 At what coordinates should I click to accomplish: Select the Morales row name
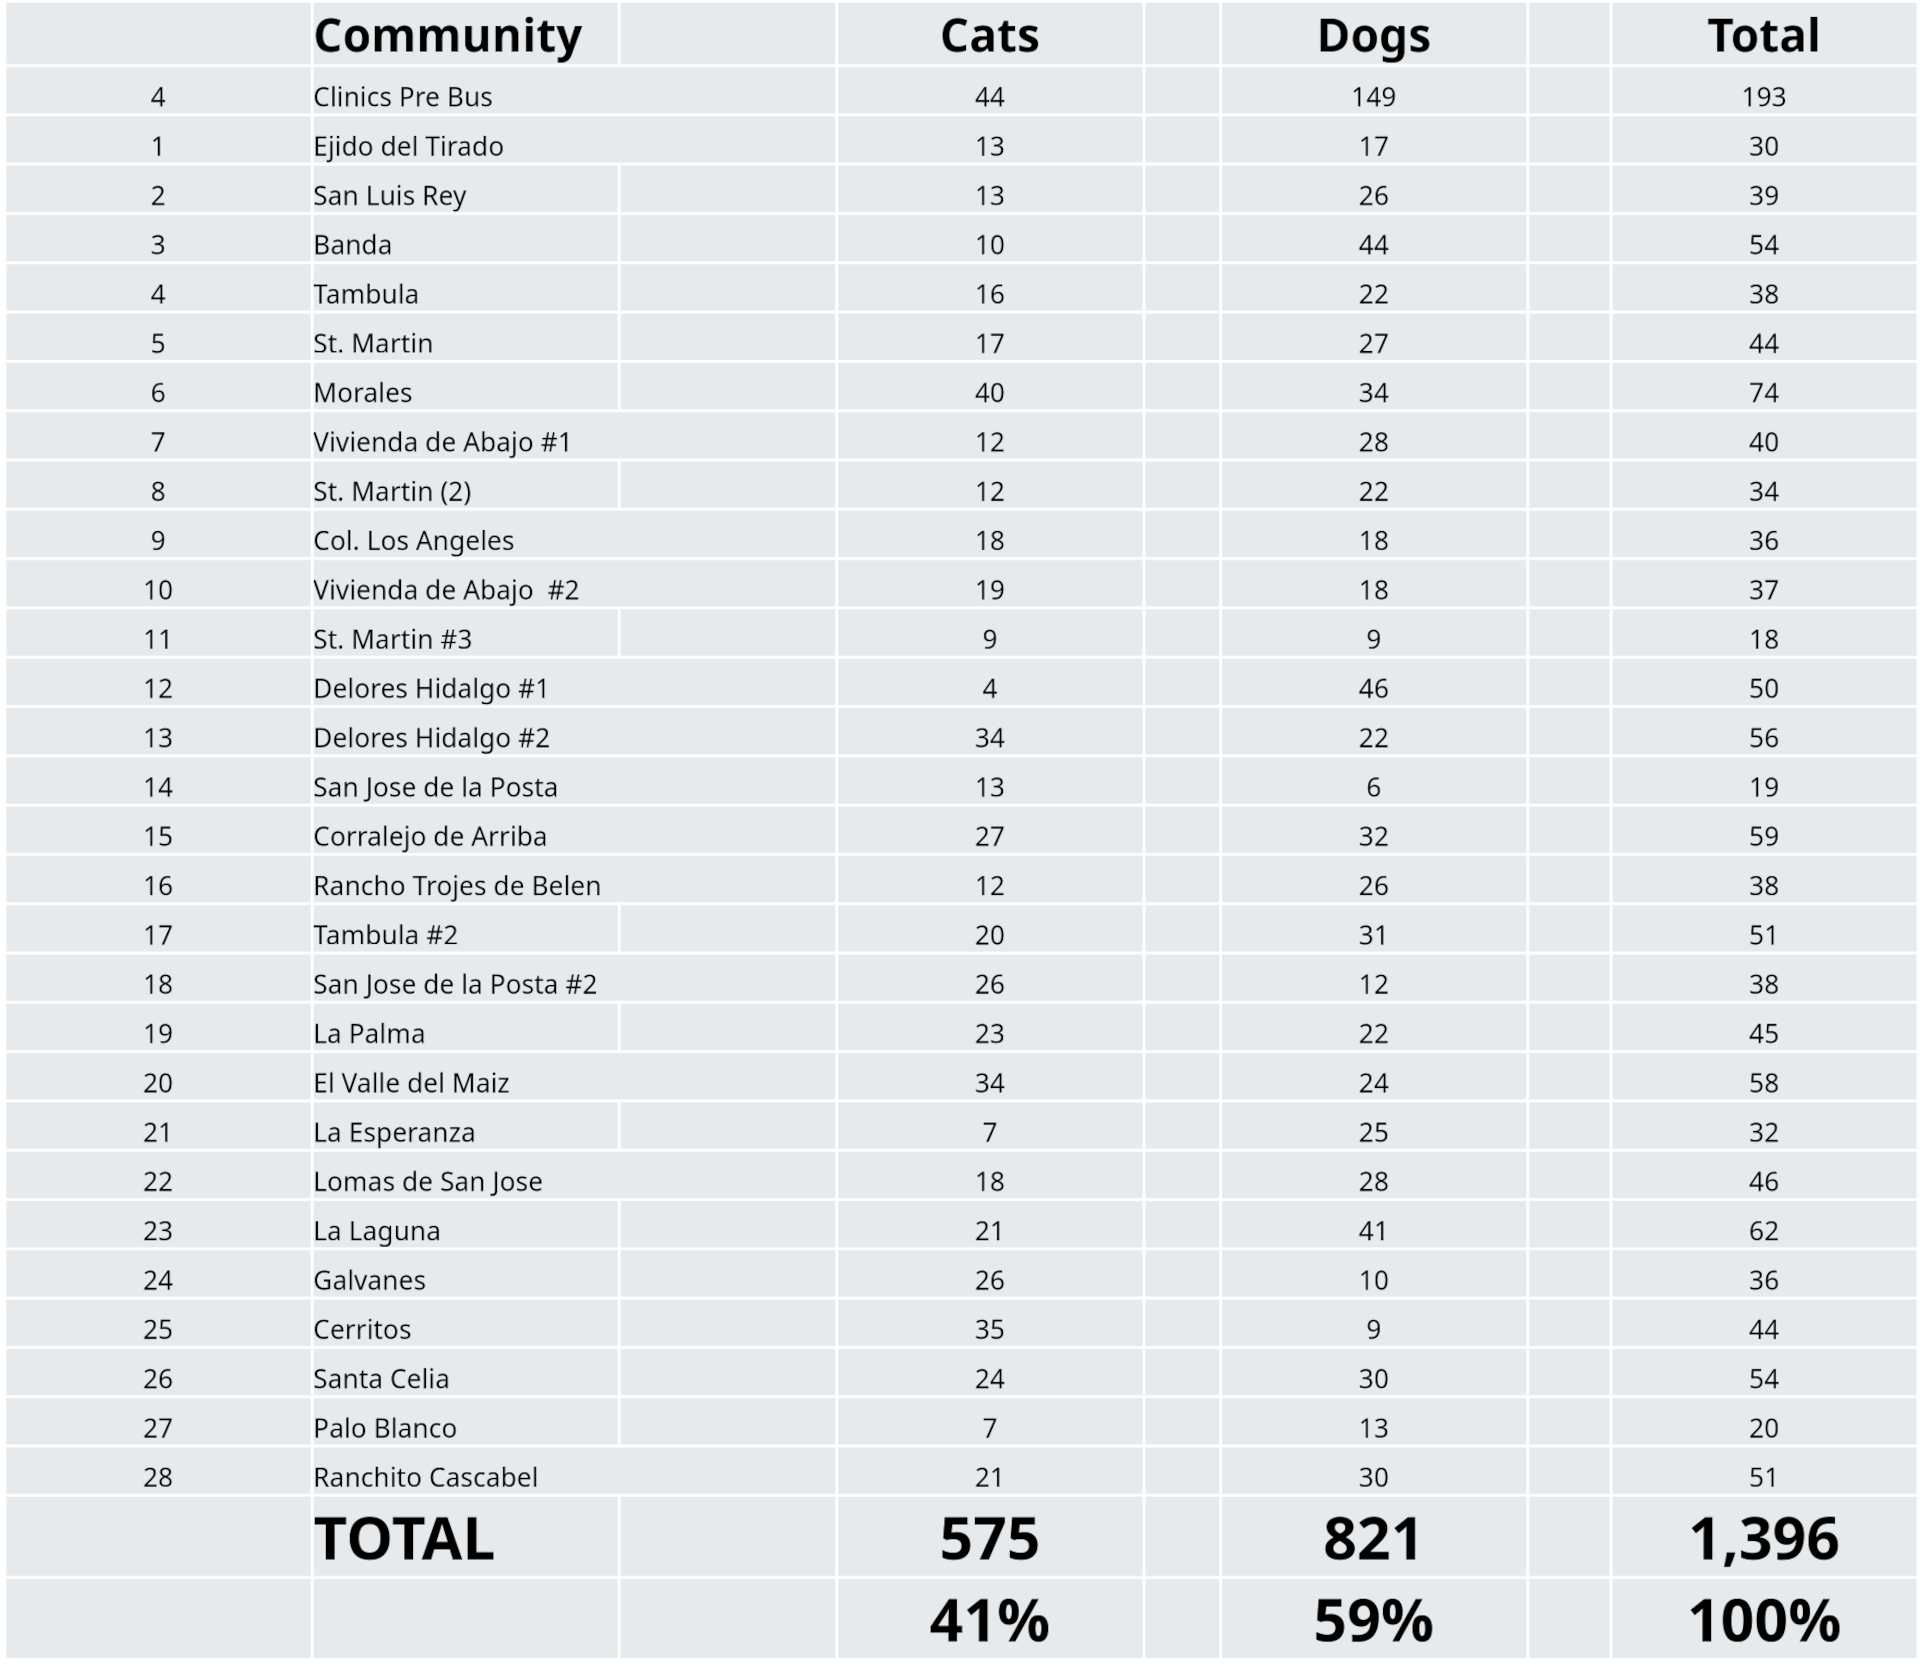click(x=362, y=392)
